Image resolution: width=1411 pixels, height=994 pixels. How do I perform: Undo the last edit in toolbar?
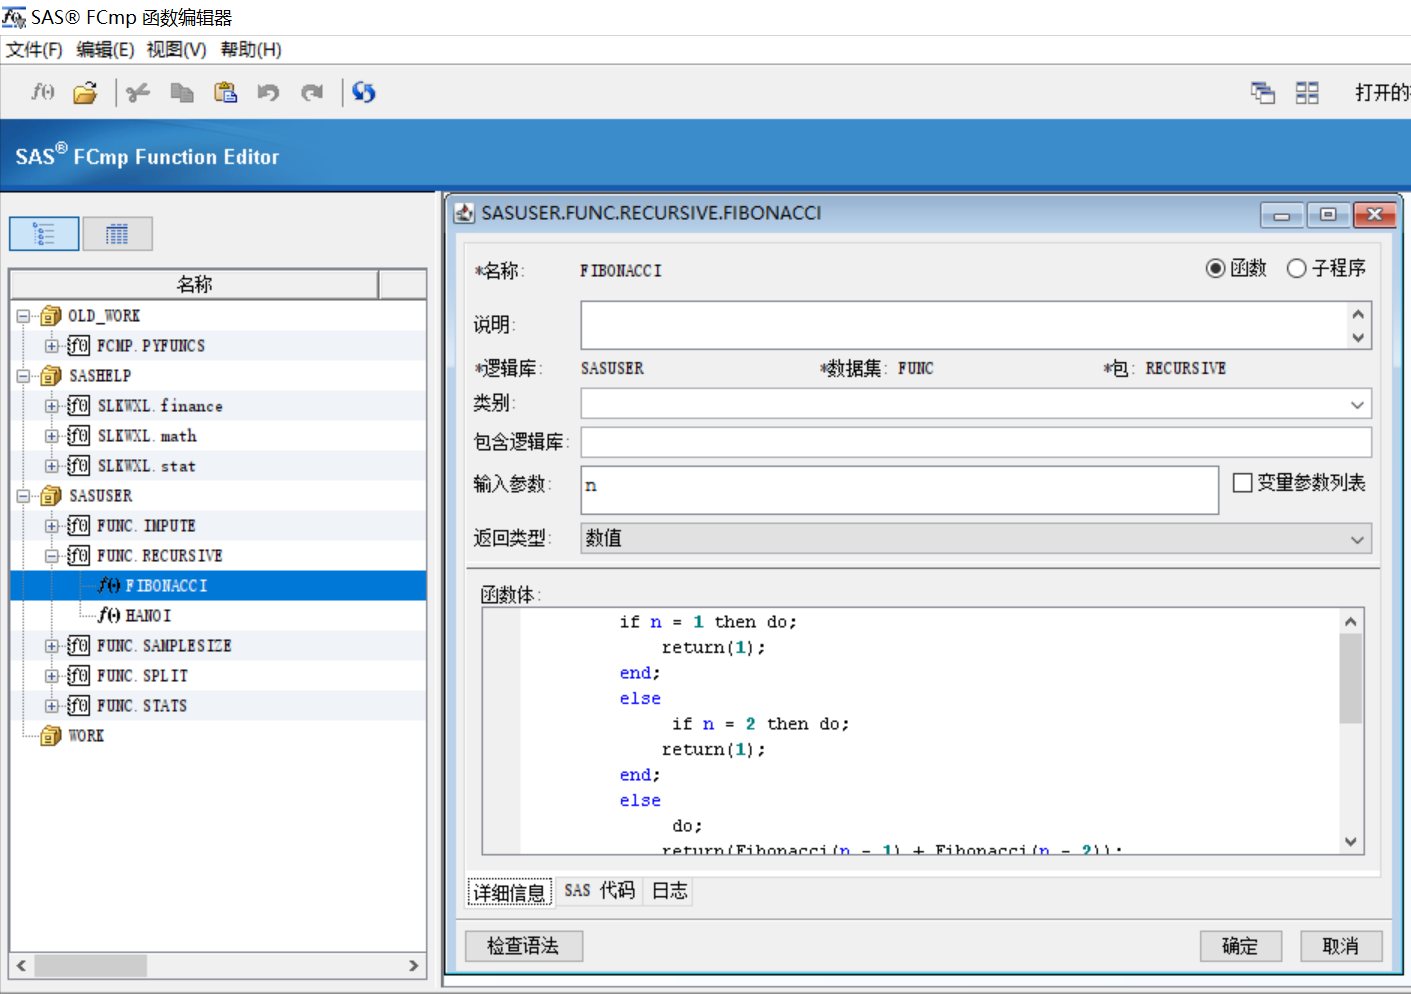[x=268, y=93]
